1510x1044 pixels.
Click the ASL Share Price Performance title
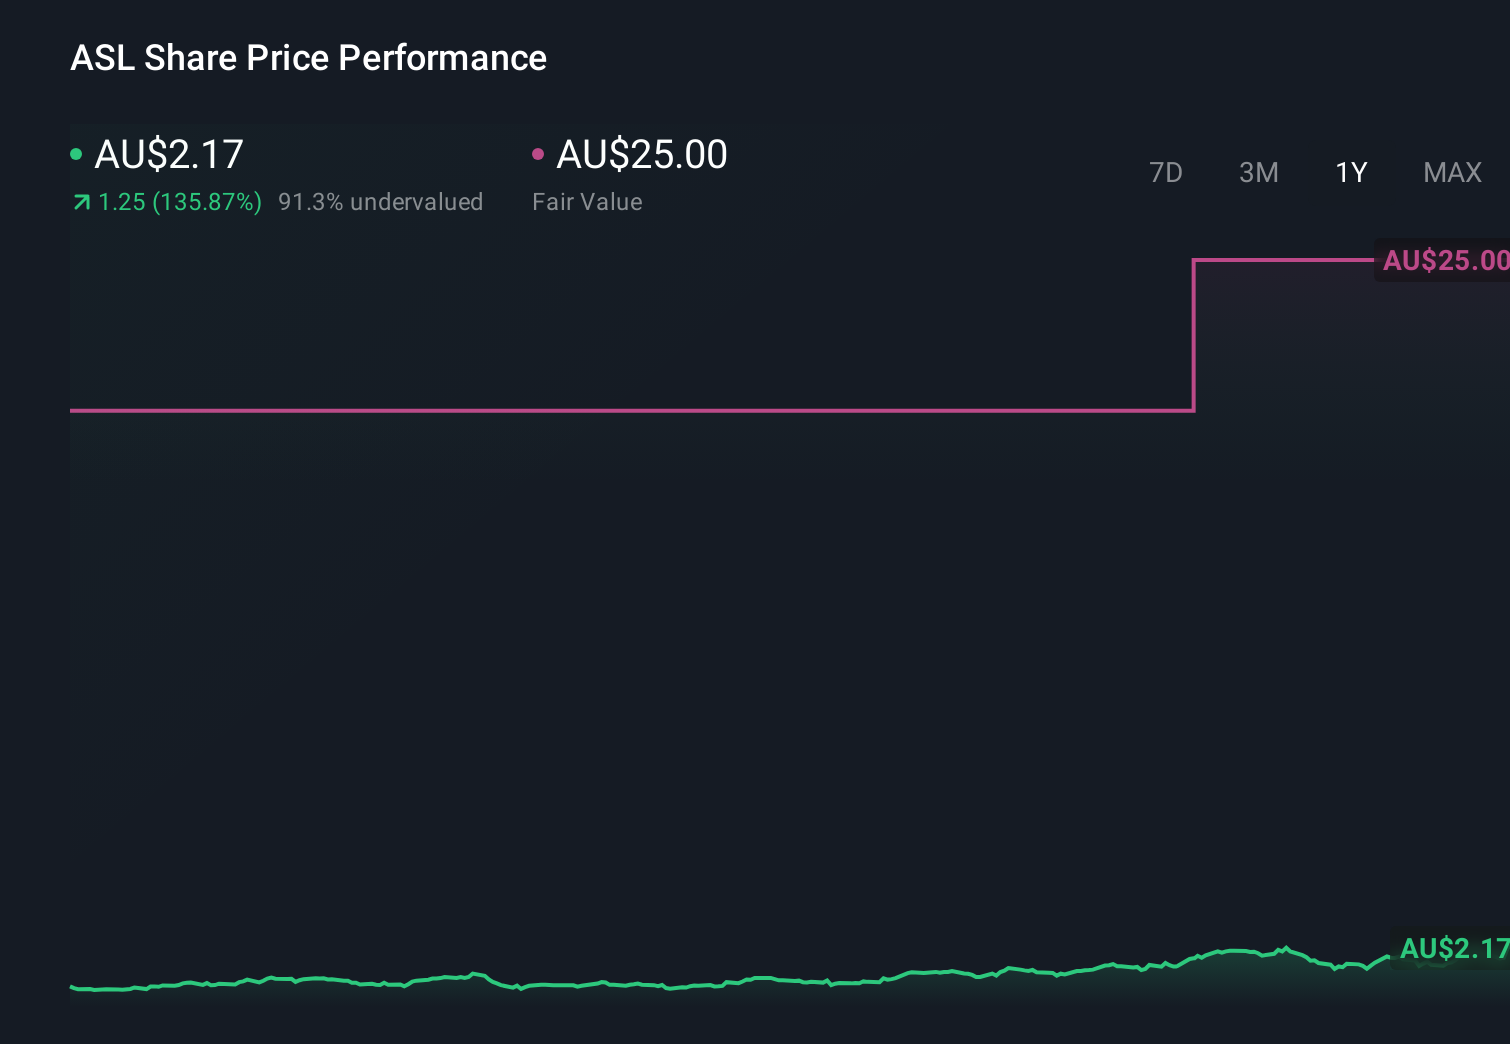(x=308, y=58)
